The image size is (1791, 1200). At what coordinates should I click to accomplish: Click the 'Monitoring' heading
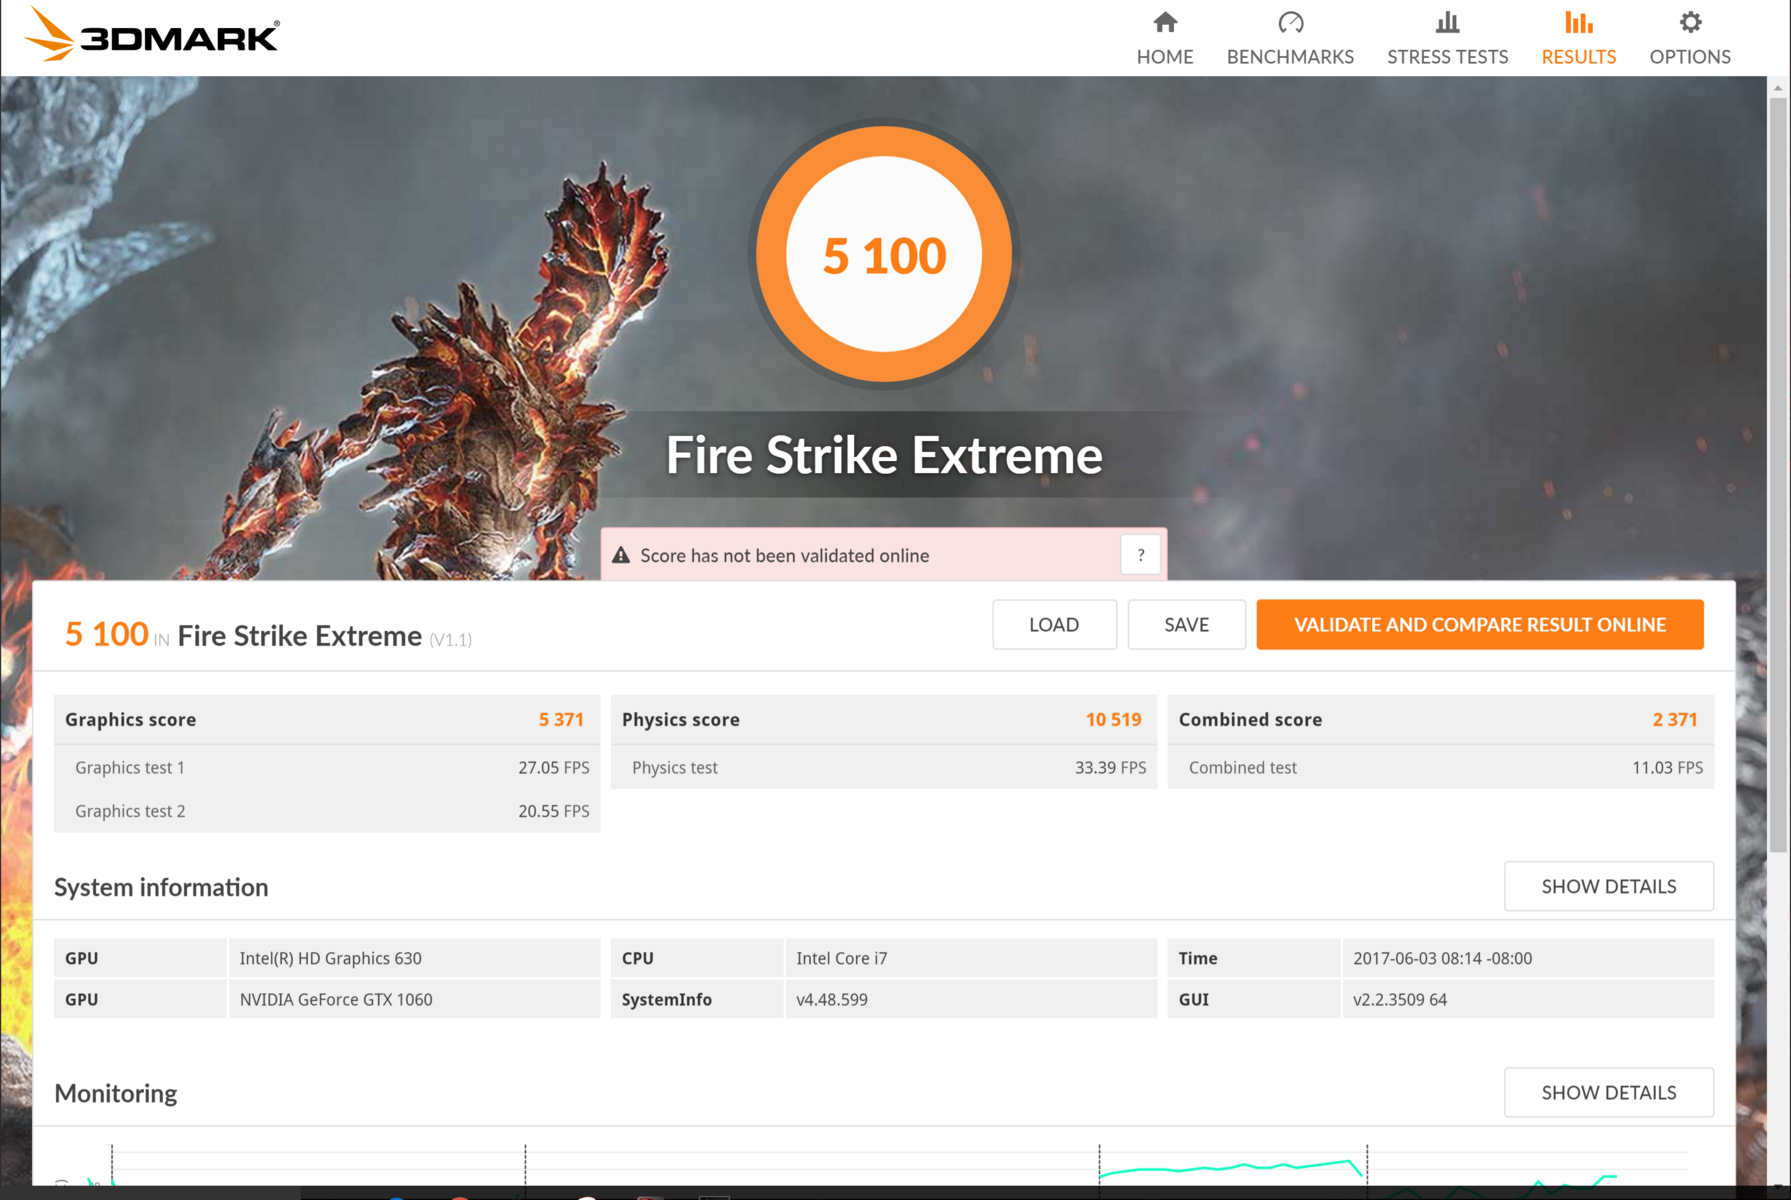[116, 1093]
